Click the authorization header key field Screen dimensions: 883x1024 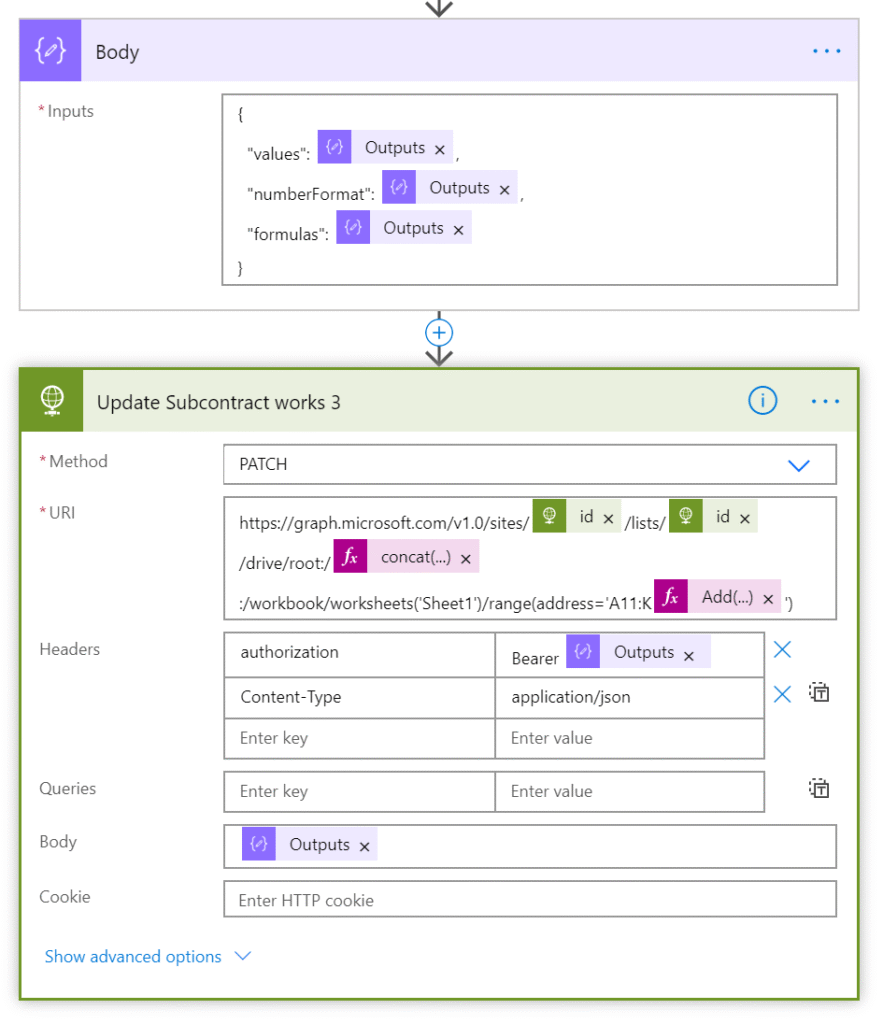359,654
